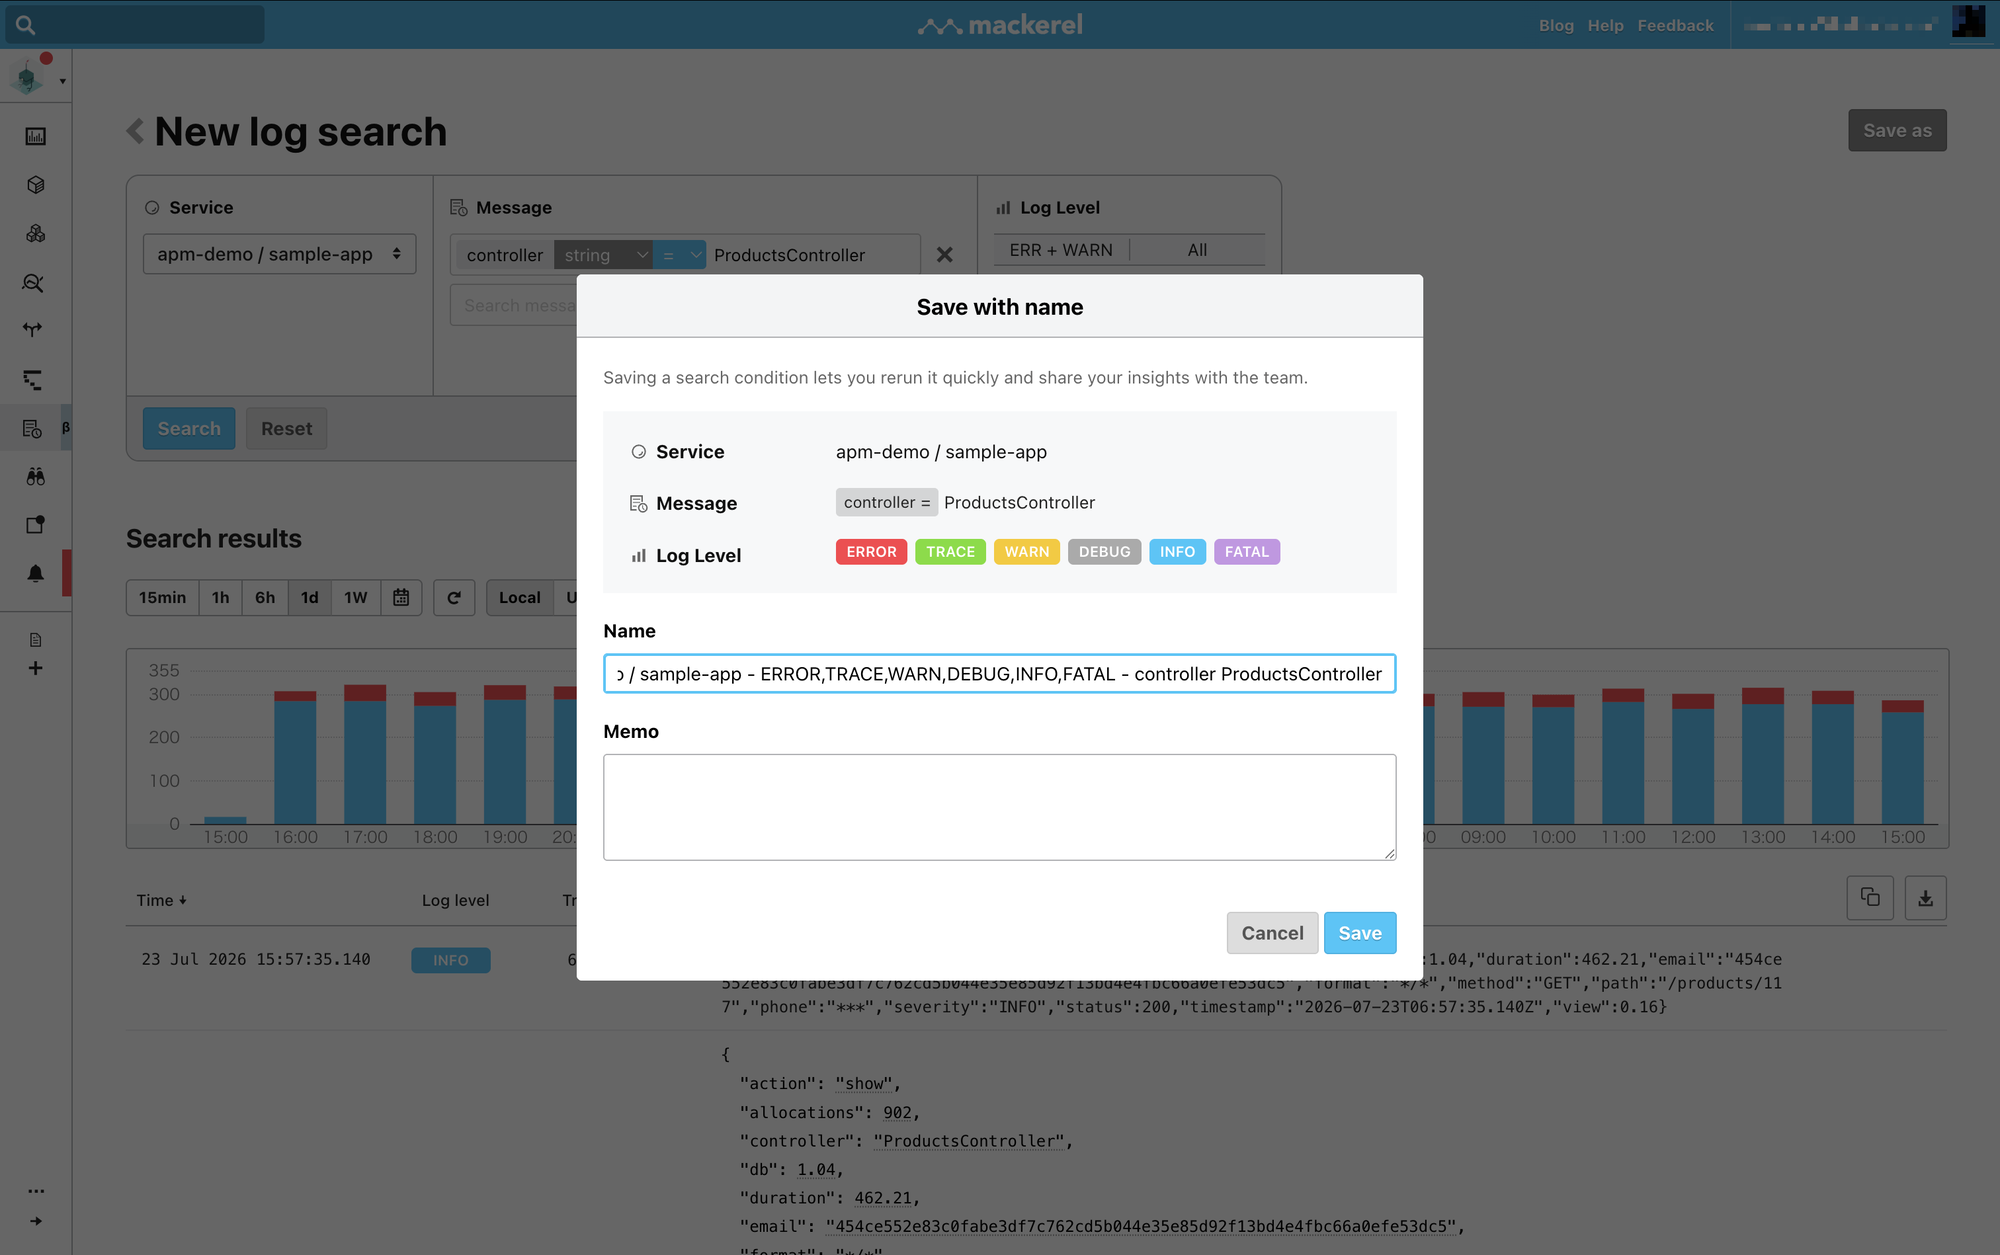
Task: Click the timestamp 23 Jul 2026 15:57:35.140
Action: pyautogui.click(x=256, y=959)
